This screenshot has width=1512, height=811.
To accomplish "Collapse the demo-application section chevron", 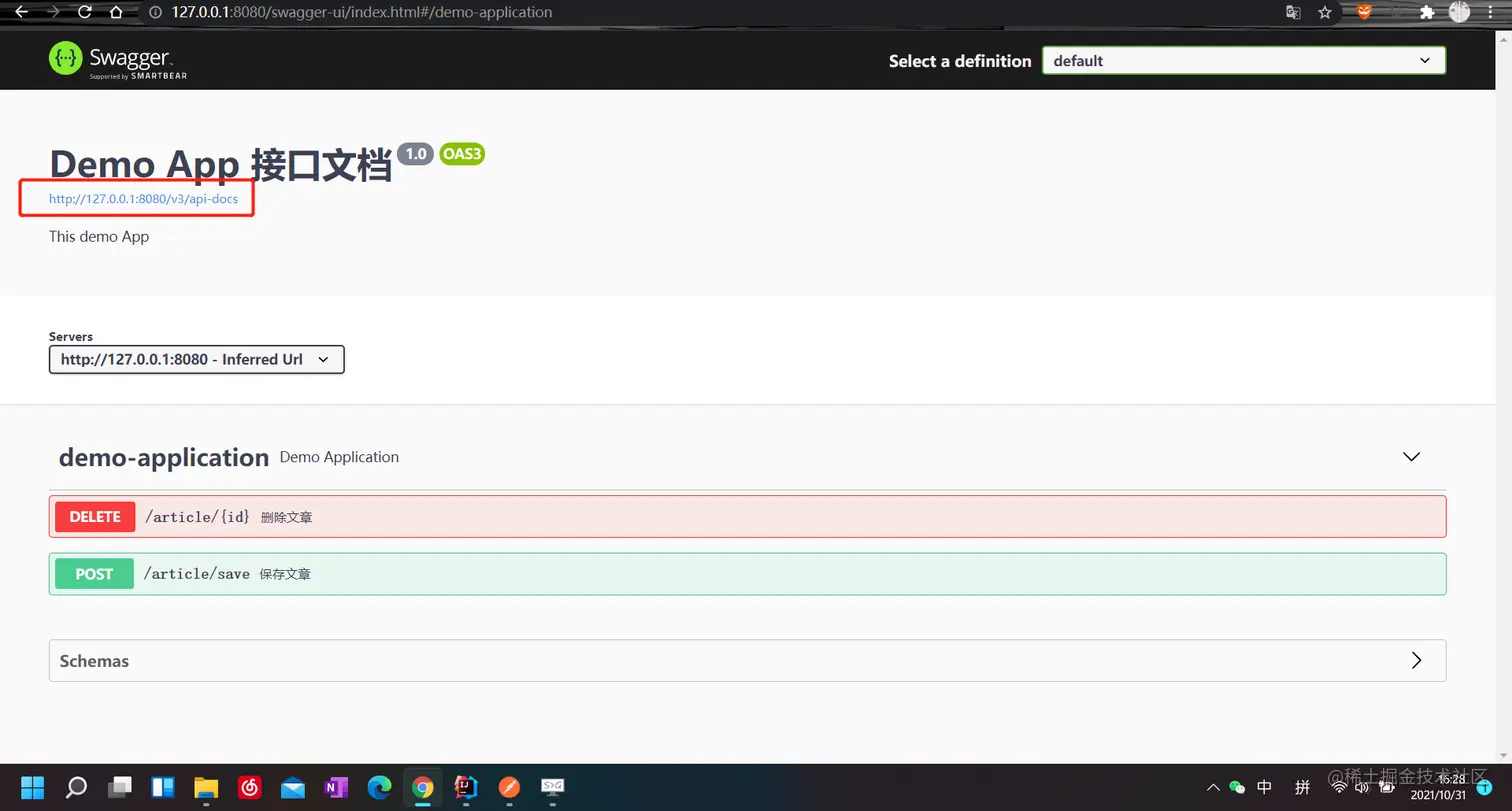I will (x=1411, y=456).
